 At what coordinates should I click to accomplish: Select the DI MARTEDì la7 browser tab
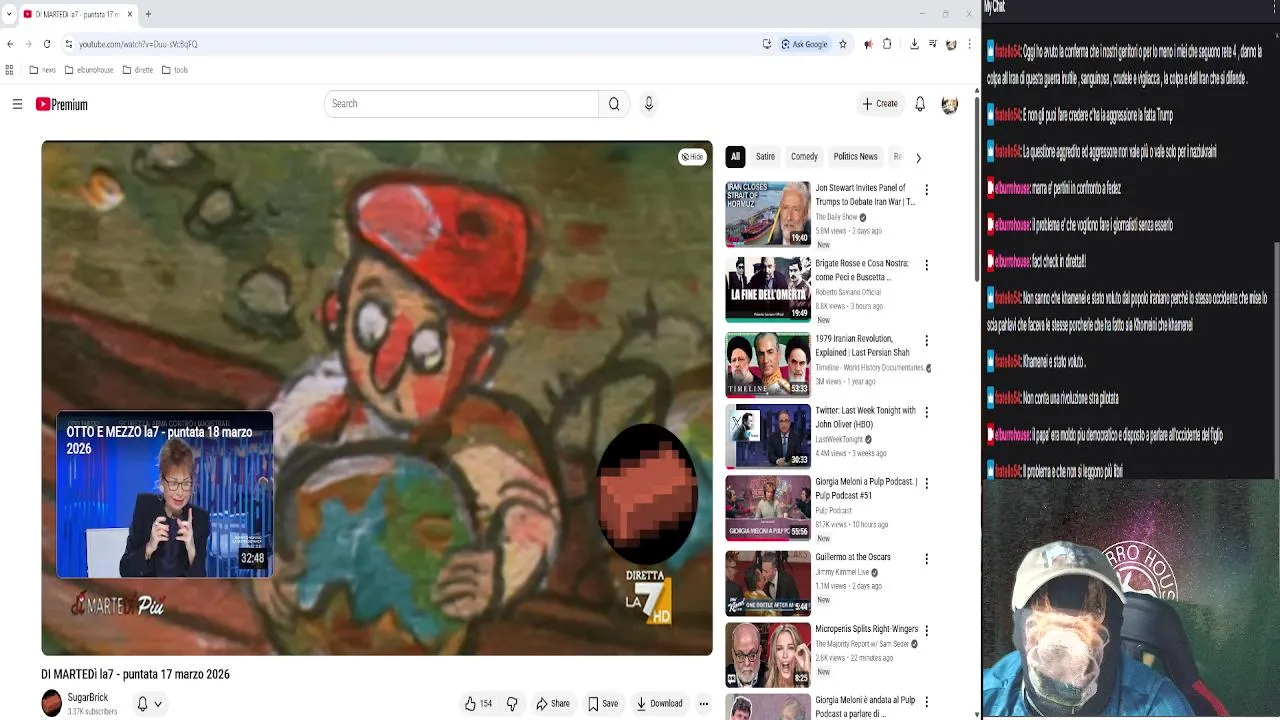pos(77,14)
